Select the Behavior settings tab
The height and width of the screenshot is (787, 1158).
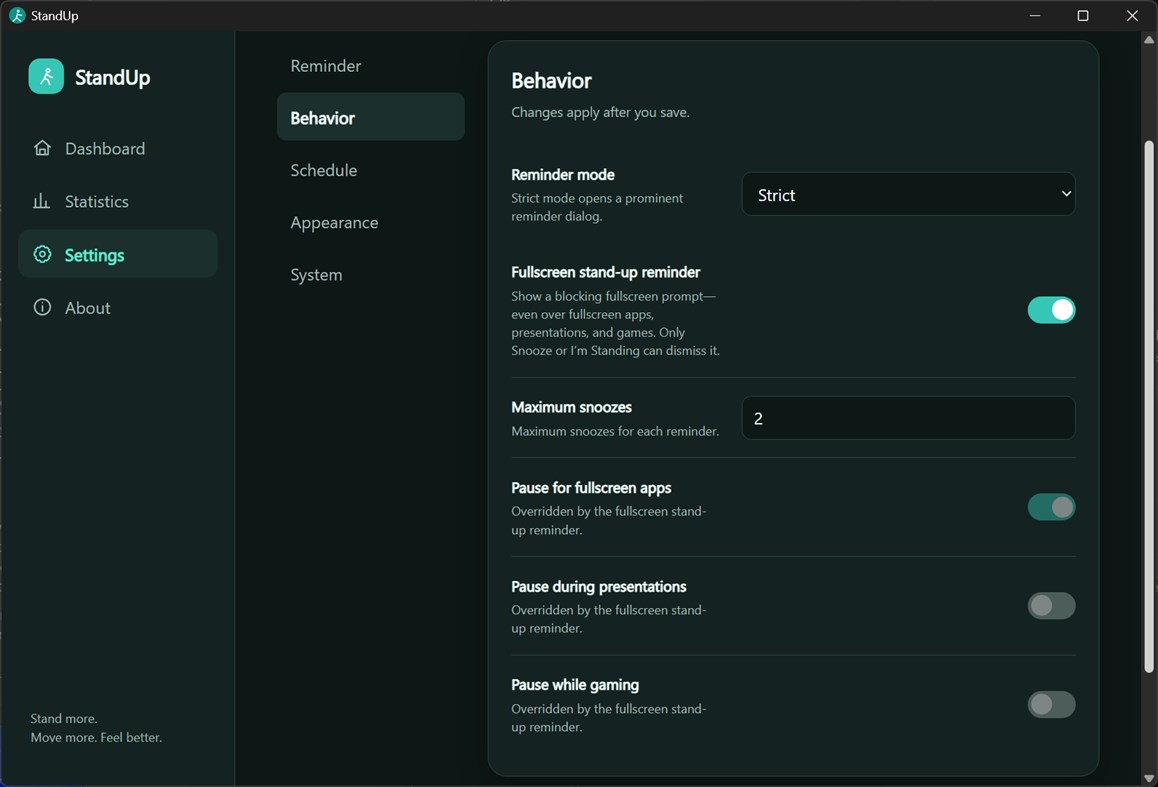click(371, 117)
